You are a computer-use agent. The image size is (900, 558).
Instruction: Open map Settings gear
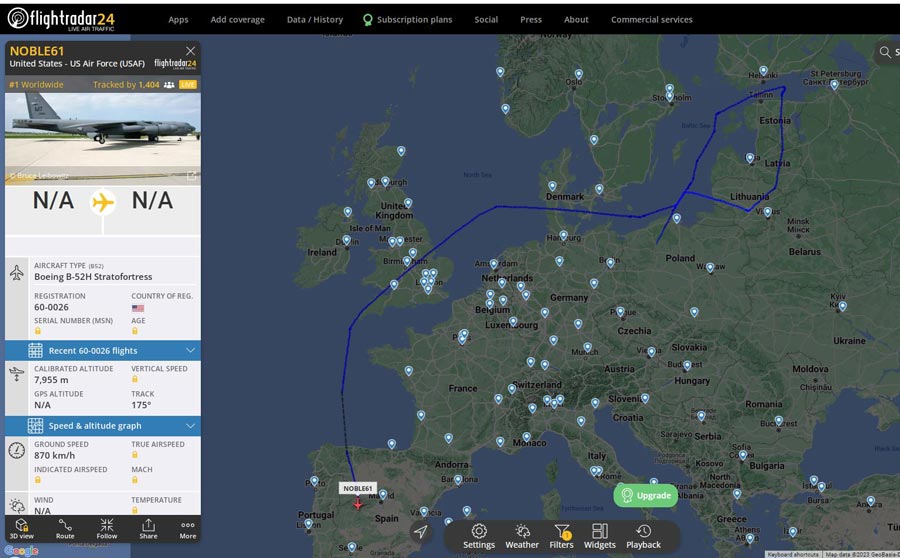[x=479, y=537]
